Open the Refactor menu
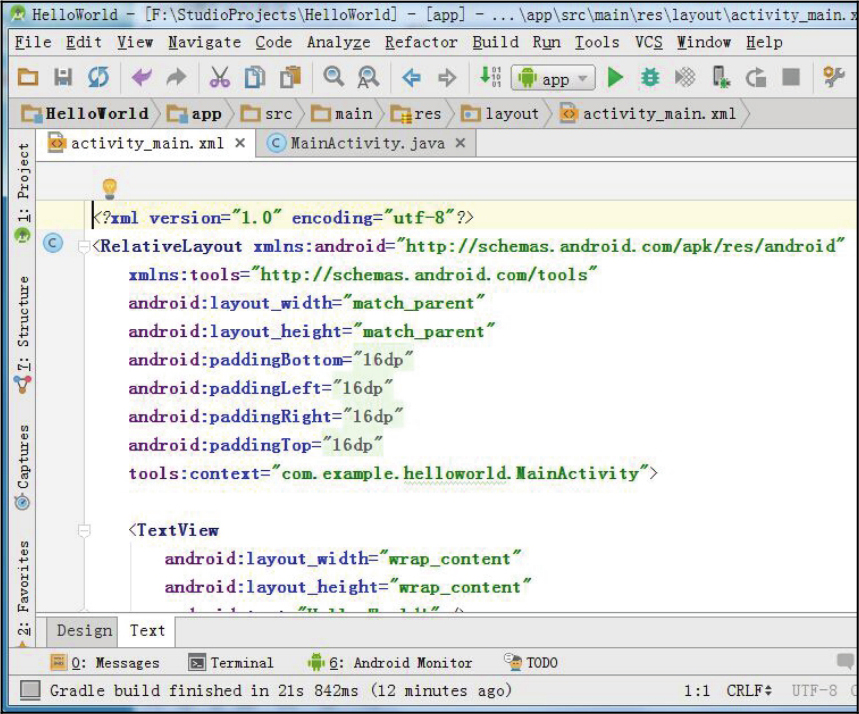 pyautogui.click(x=422, y=42)
